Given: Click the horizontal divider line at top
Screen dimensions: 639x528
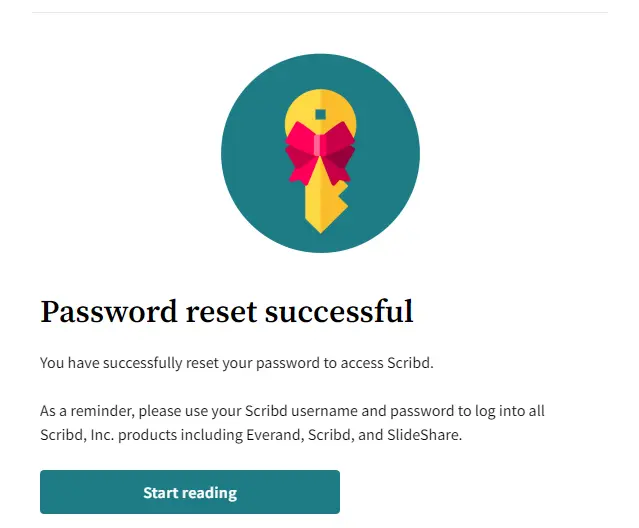Looking at the screenshot, I should 320,12.
